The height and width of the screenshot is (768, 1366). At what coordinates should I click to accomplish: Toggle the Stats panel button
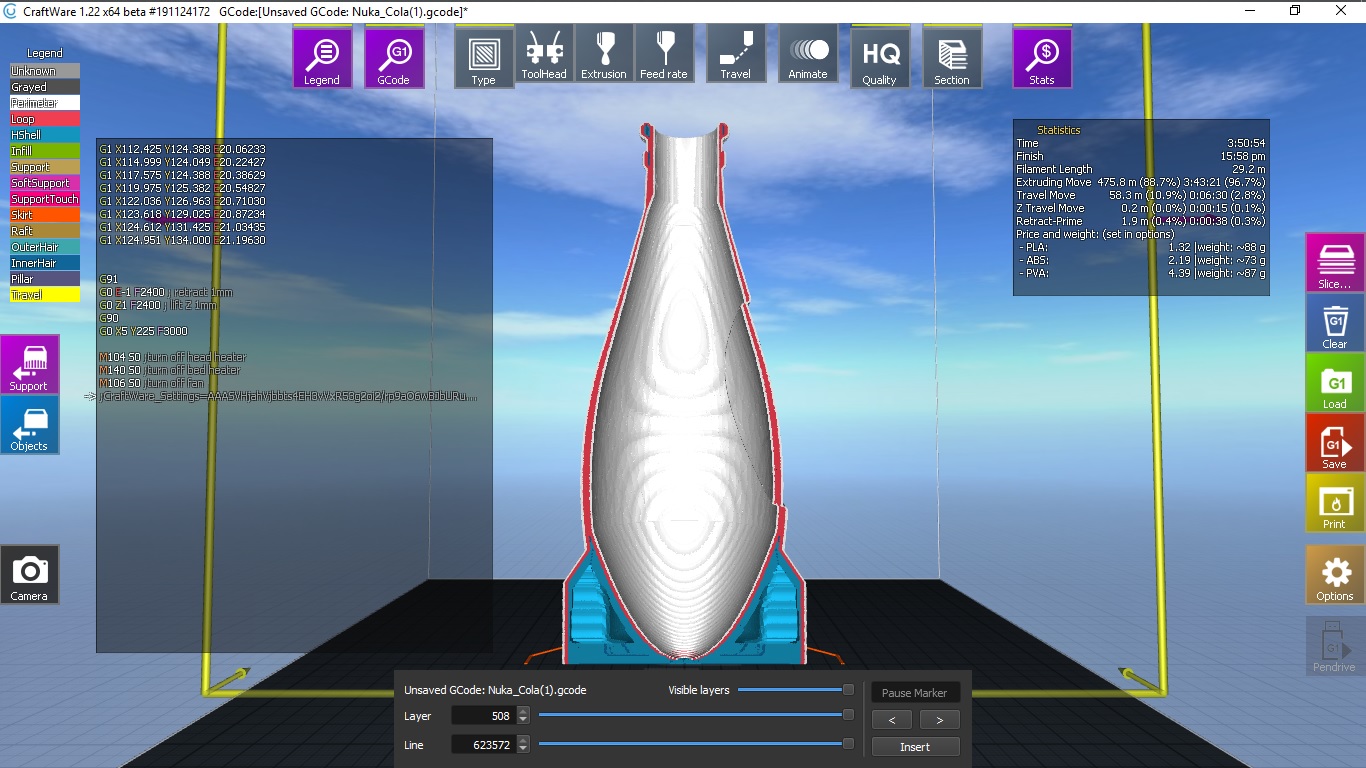coord(1042,58)
